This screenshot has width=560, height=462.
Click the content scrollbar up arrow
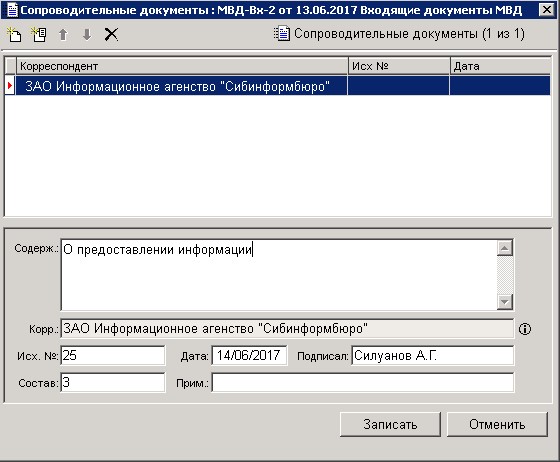tap(505, 248)
